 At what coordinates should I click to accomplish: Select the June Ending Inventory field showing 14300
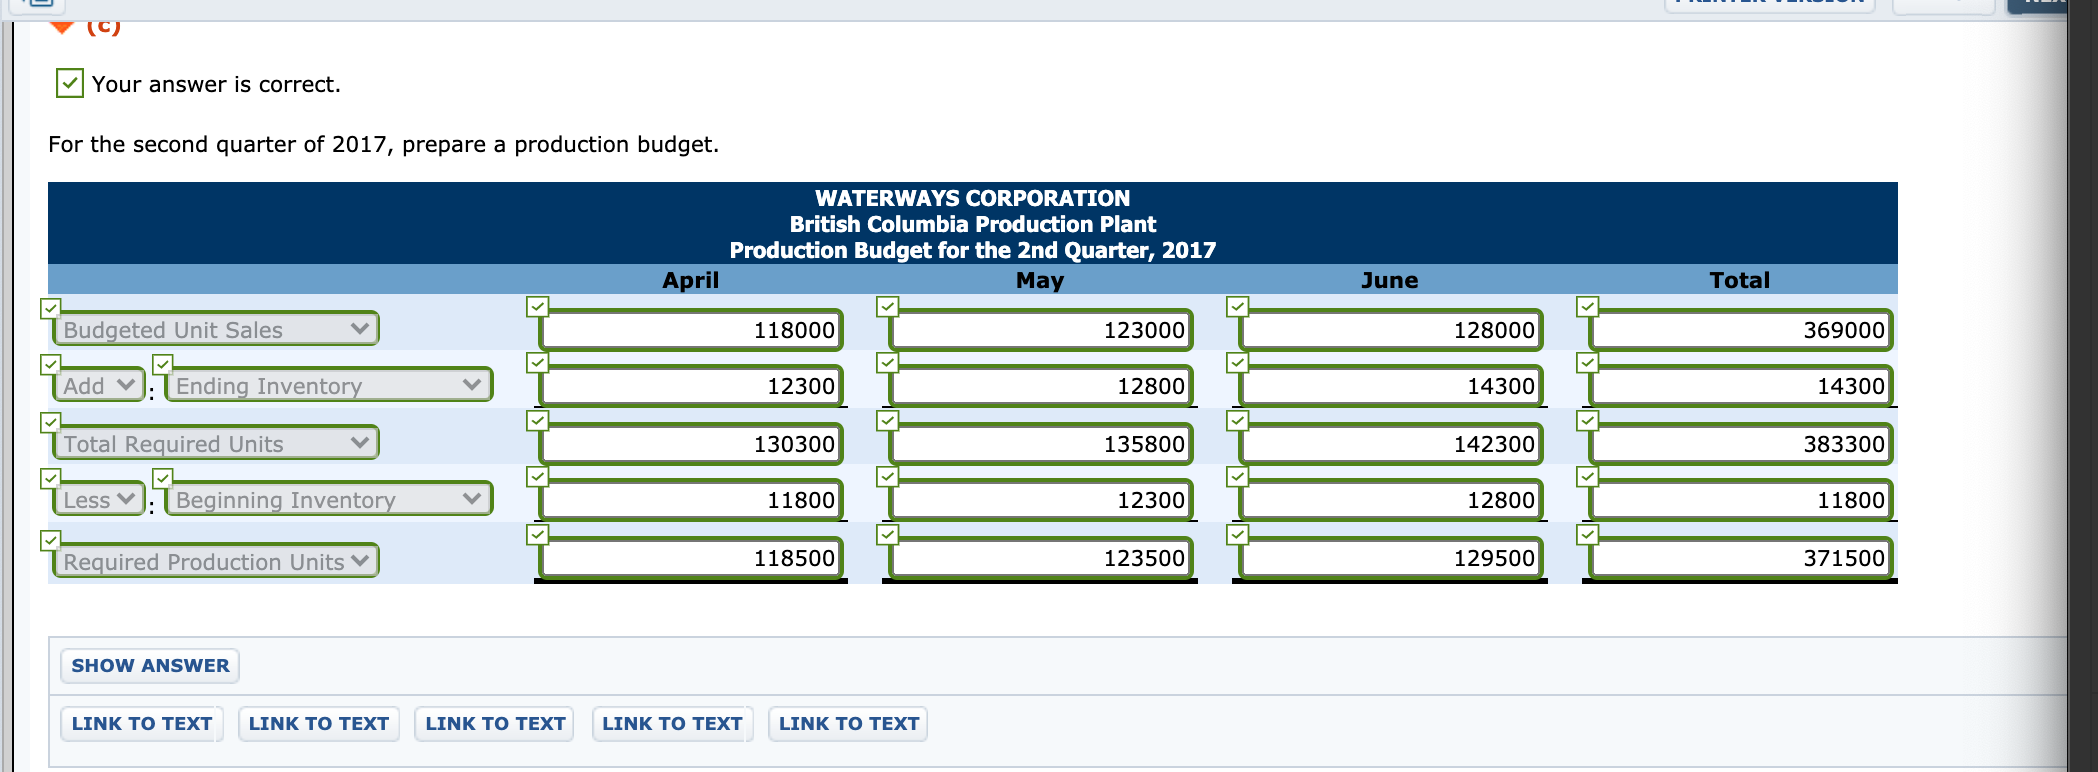pyautogui.click(x=1390, y=386)
